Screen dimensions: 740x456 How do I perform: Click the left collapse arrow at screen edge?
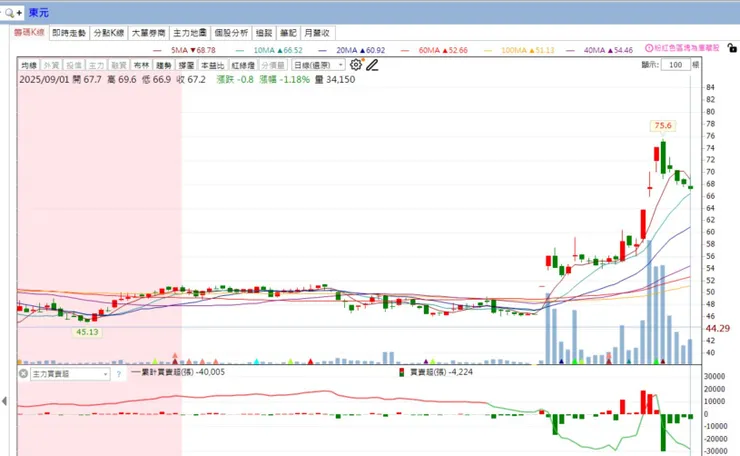pos(4,401)
